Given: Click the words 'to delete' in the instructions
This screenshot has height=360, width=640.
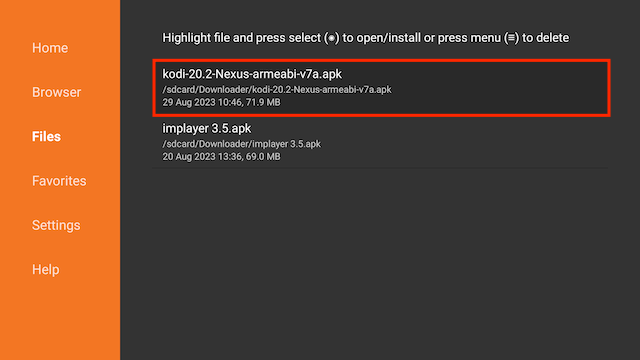Looking at the screenshot, I should click(545, 38).
